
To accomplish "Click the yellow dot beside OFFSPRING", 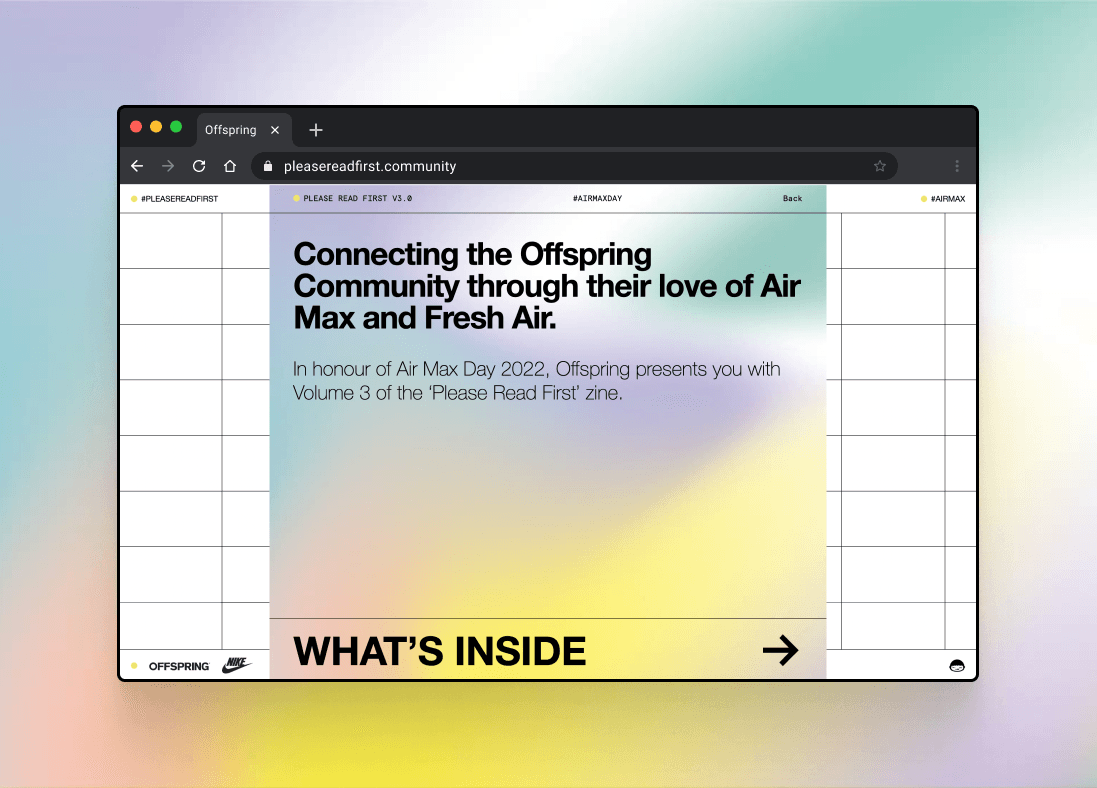I will pos(134,664).
